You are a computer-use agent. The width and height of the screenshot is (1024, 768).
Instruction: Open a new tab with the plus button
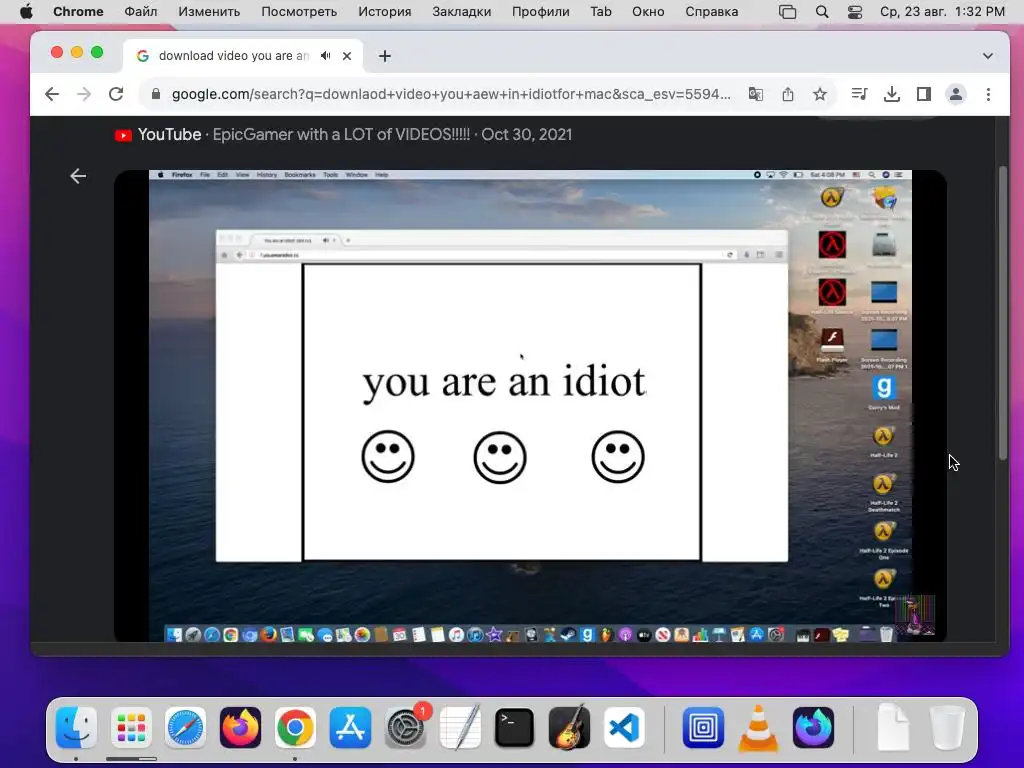point(385,56)
